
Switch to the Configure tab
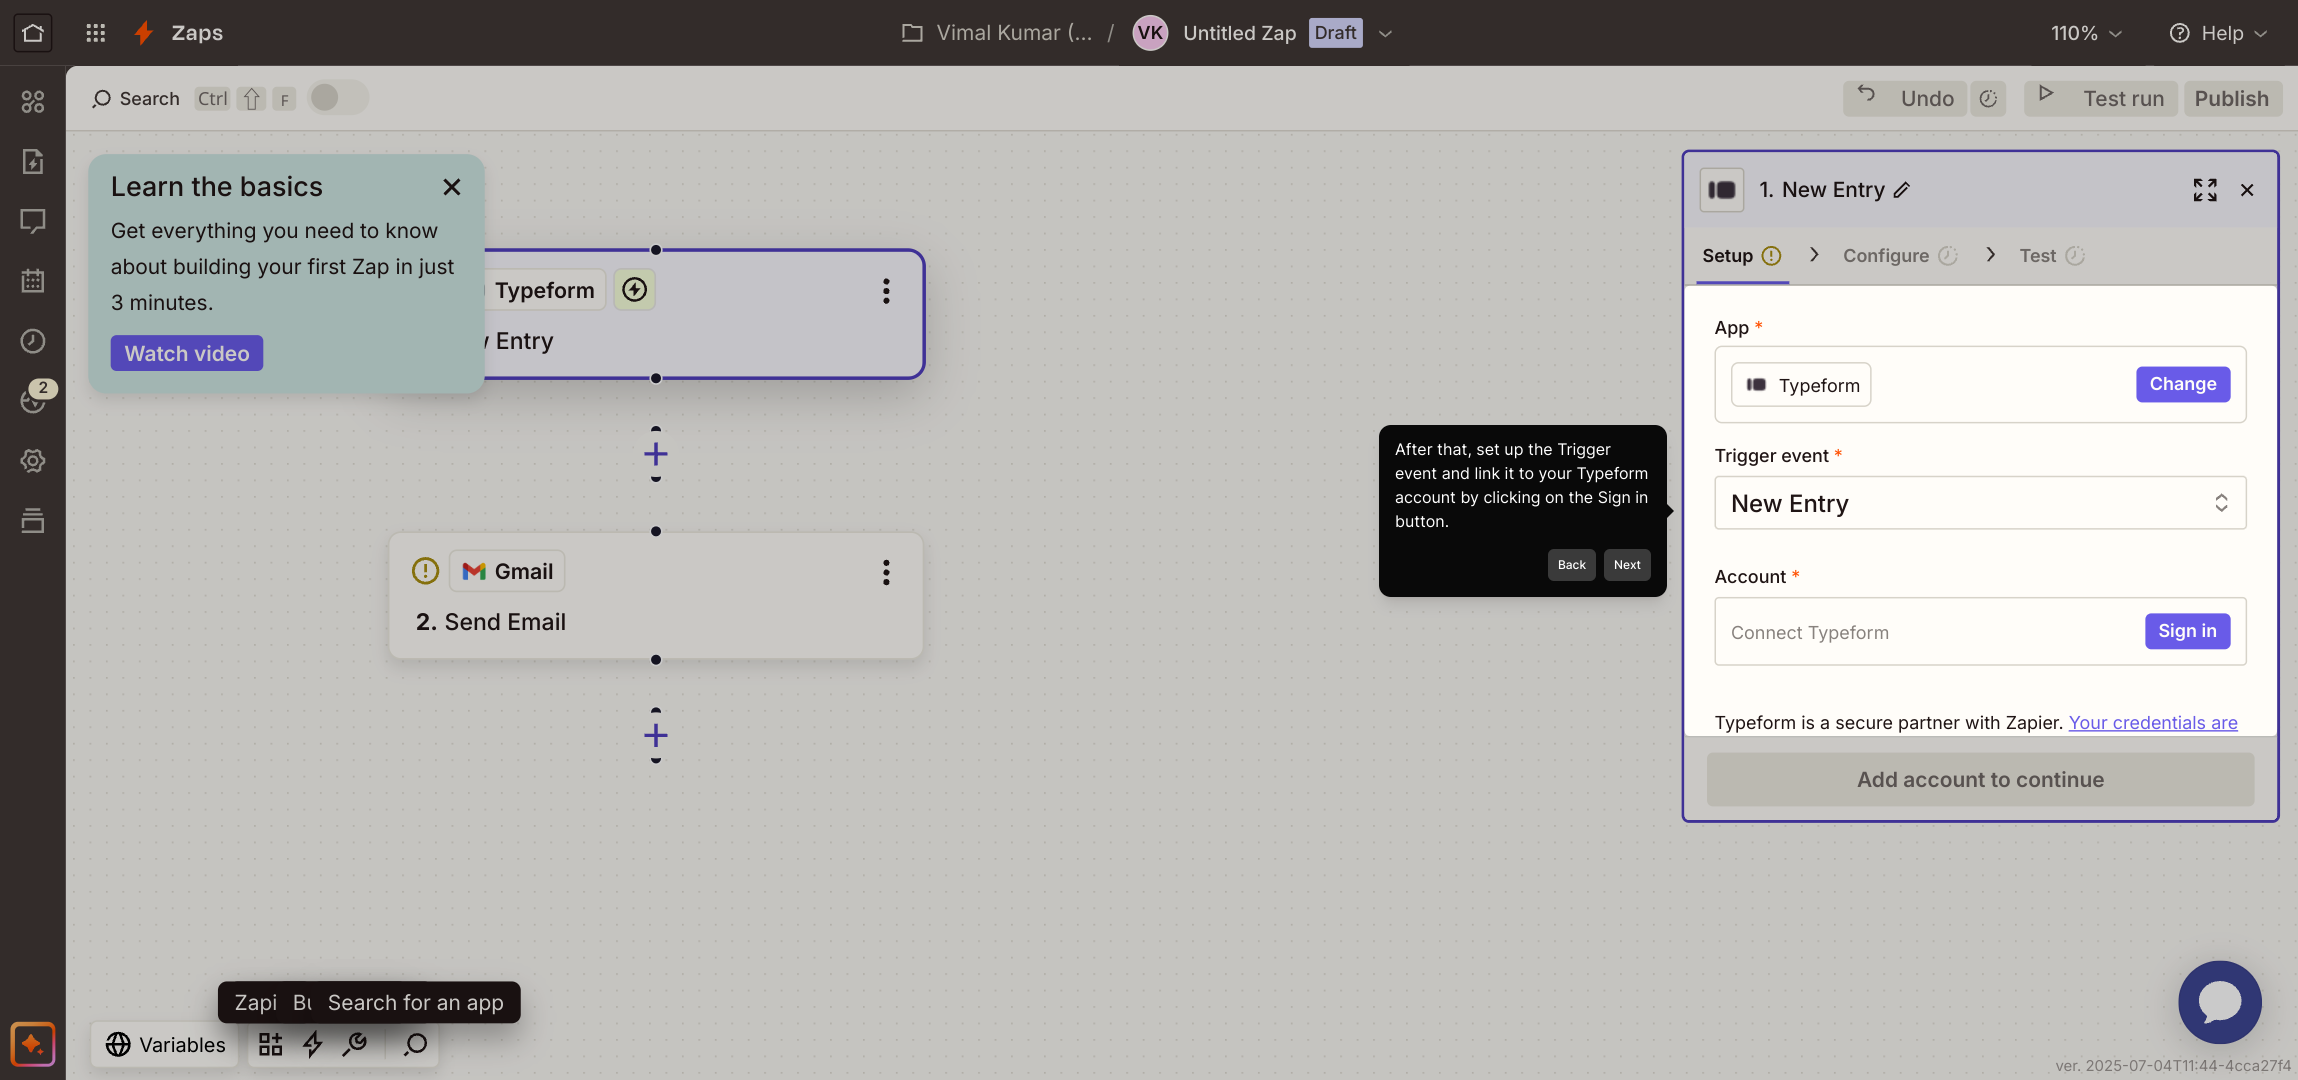(1899, 256)
